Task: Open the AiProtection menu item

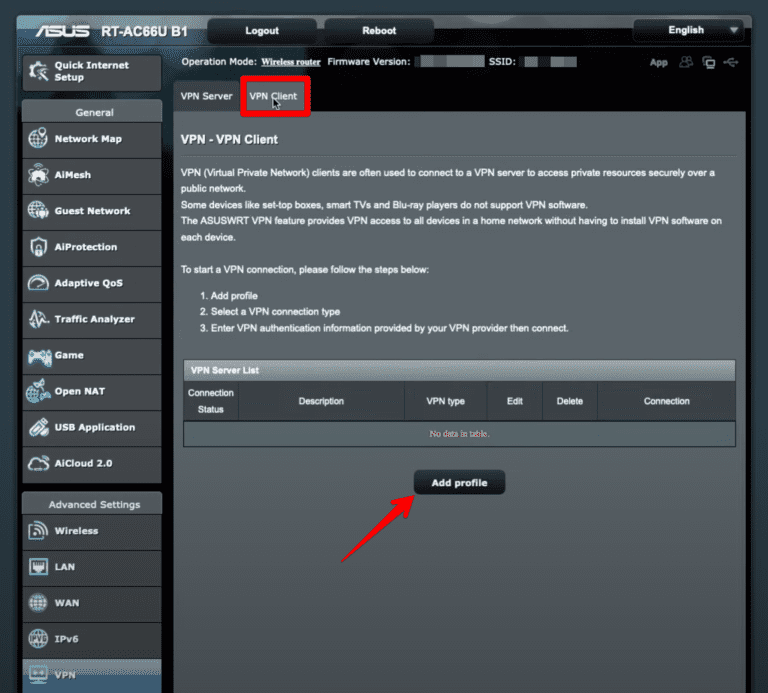Action: 92,247
